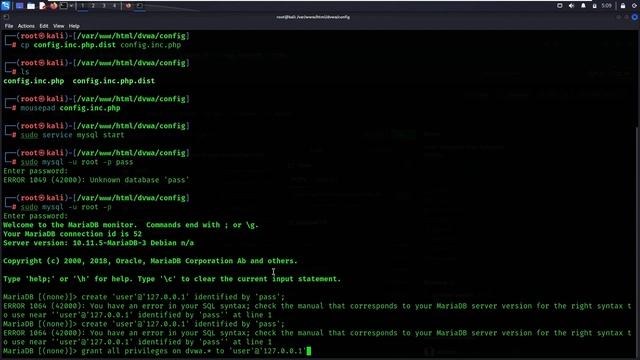
Task: Switch to workspace 2
Action: coord(93,6)
